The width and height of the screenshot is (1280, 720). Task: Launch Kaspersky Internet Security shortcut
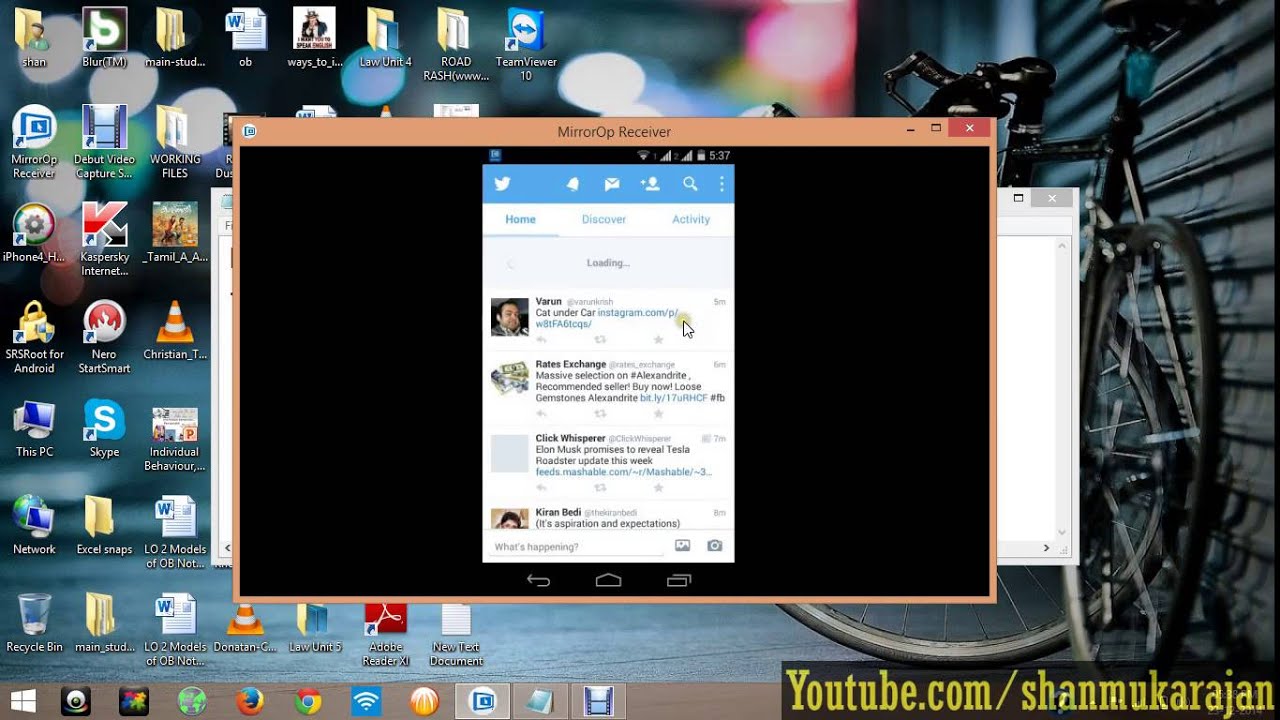[104, 240]
